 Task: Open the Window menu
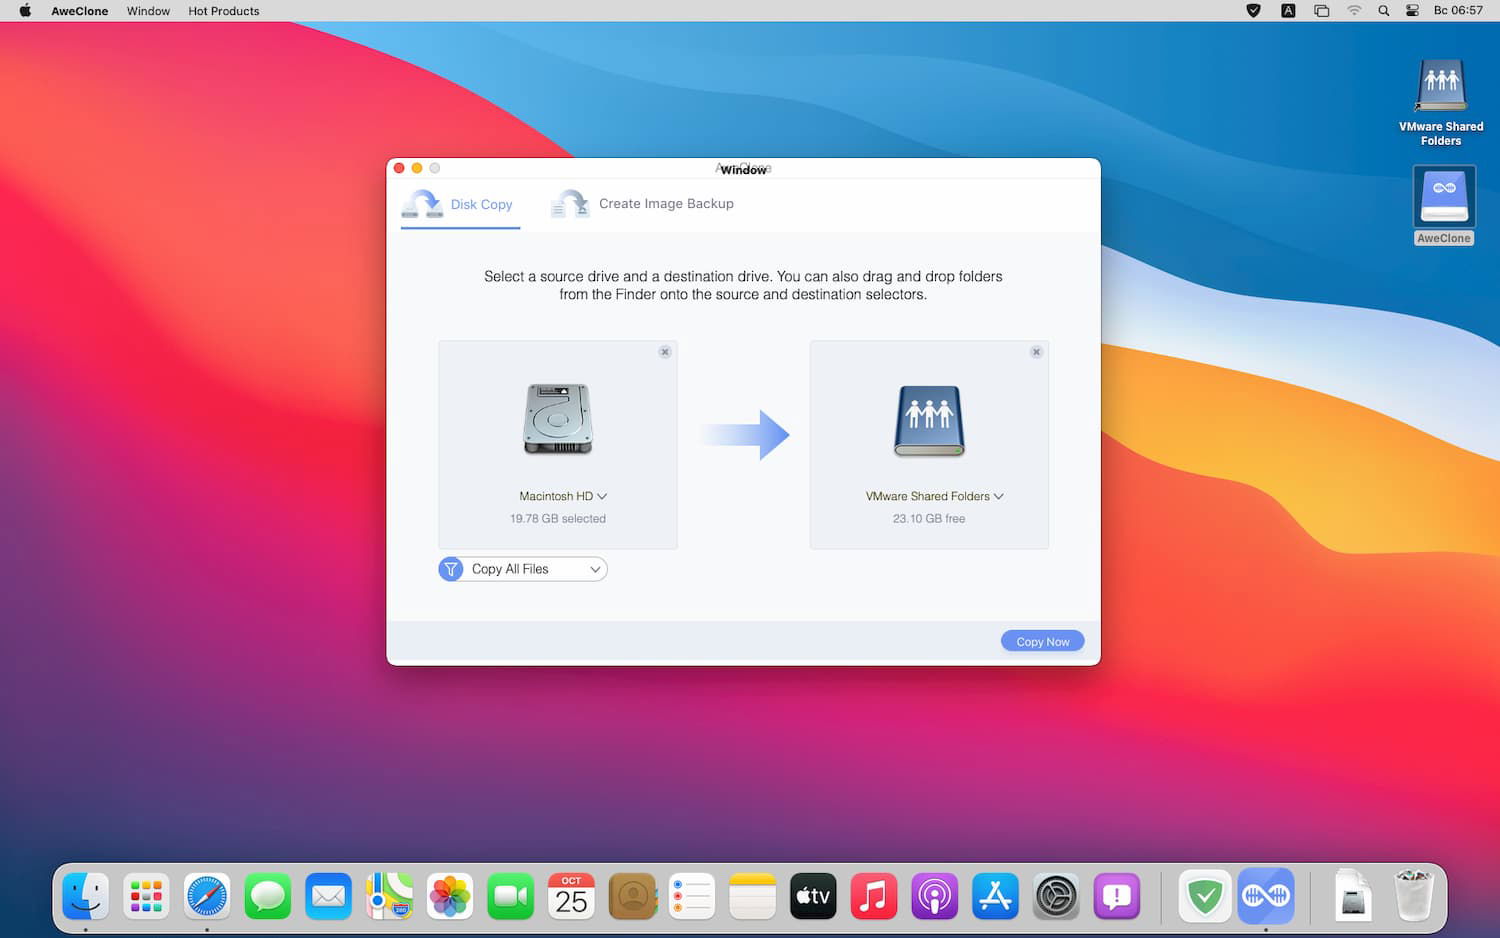click(x=148, y=11)
